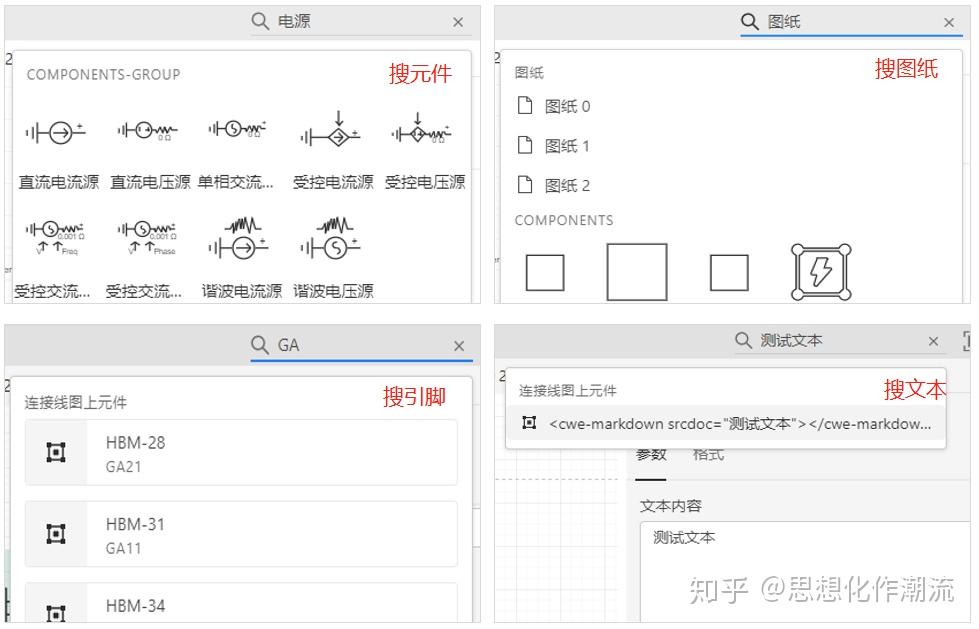
Task: Select the 直流电压源 component symbol
Action: 147,130
